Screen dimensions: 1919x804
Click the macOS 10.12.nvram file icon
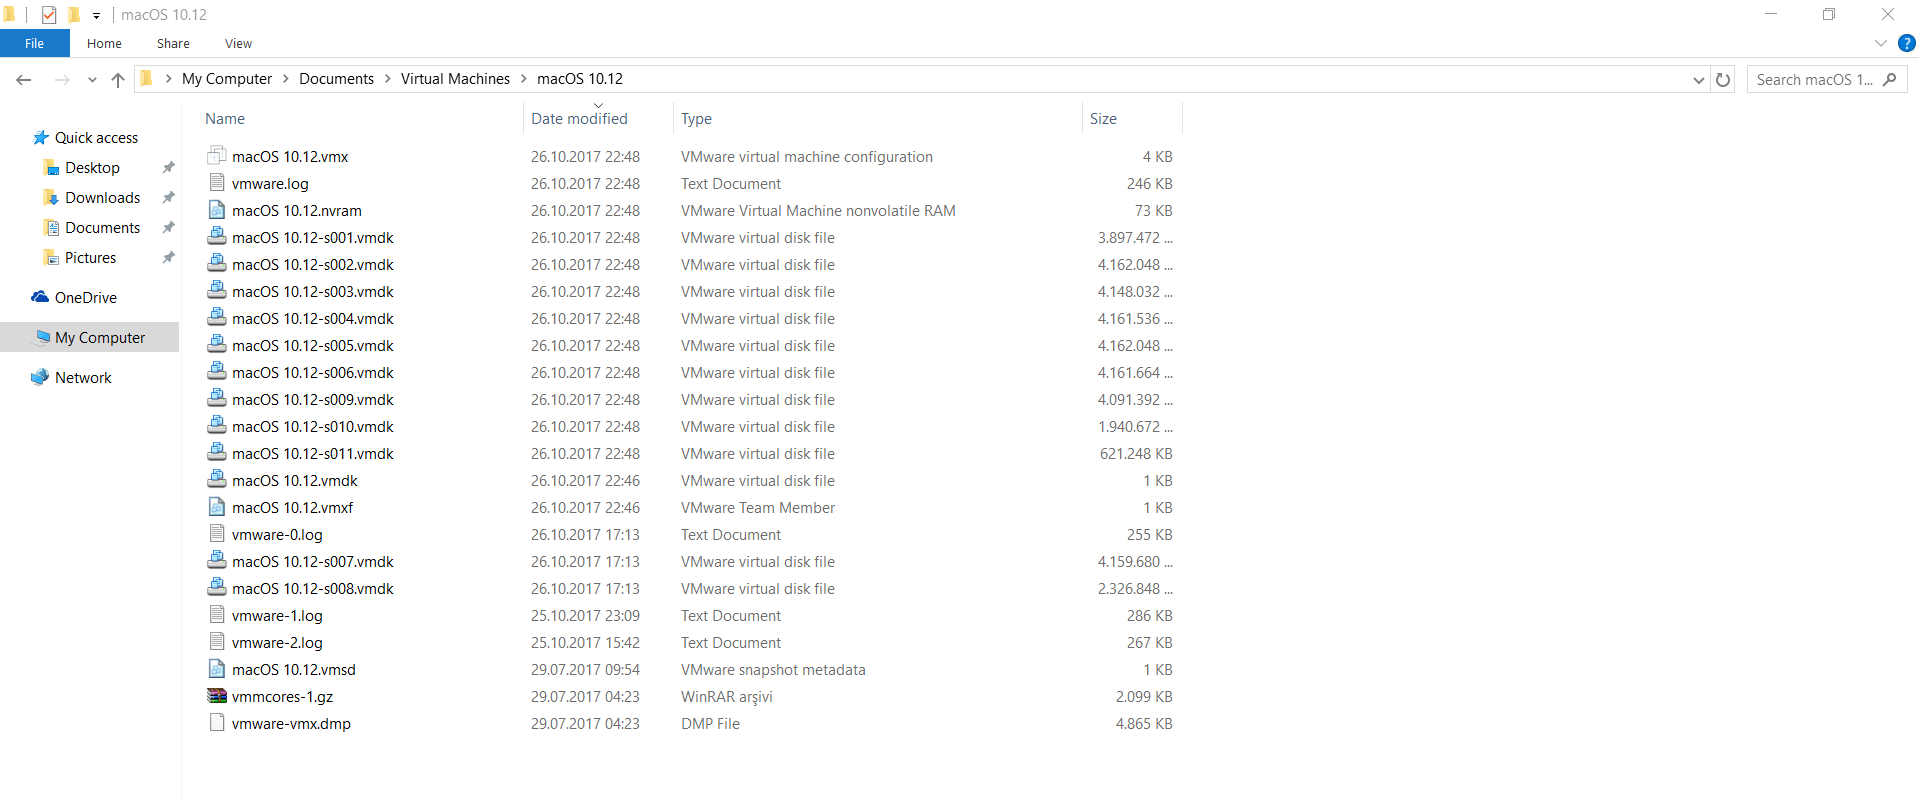[x=217, y=209]
